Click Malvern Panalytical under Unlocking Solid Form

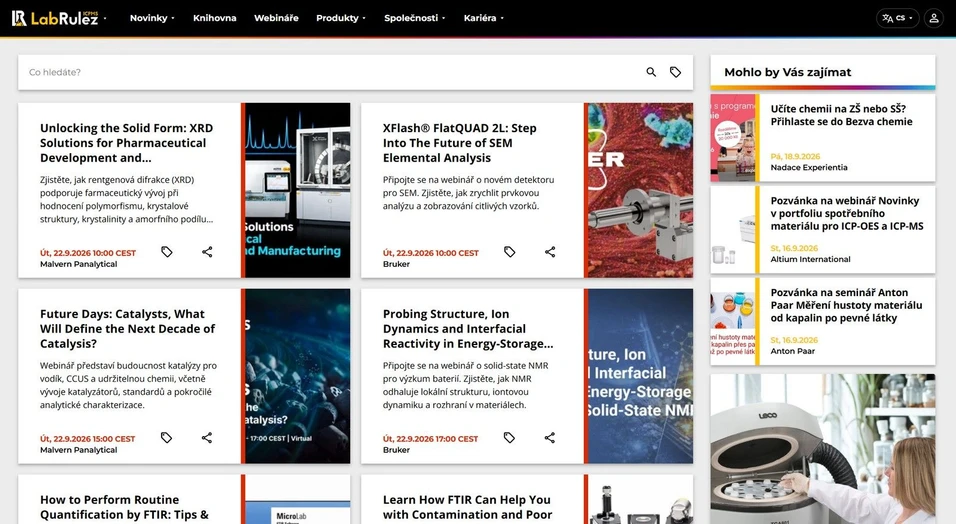pos(79,264)
